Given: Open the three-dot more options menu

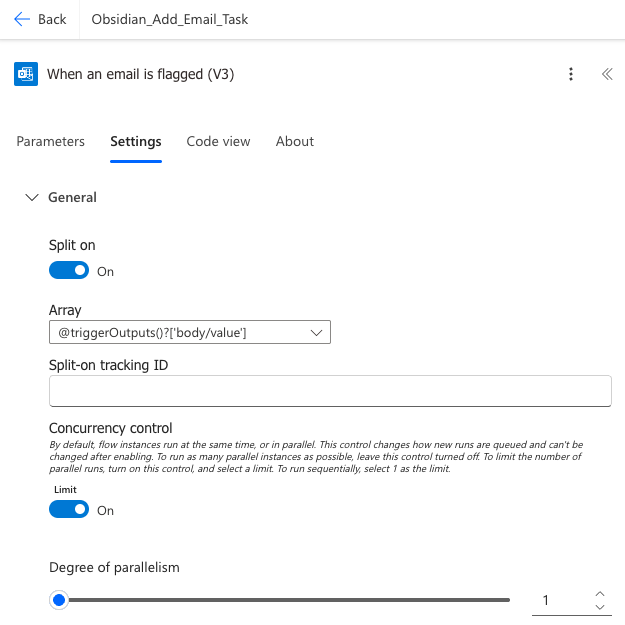Looking at the screenshot, I should [571, 74].
